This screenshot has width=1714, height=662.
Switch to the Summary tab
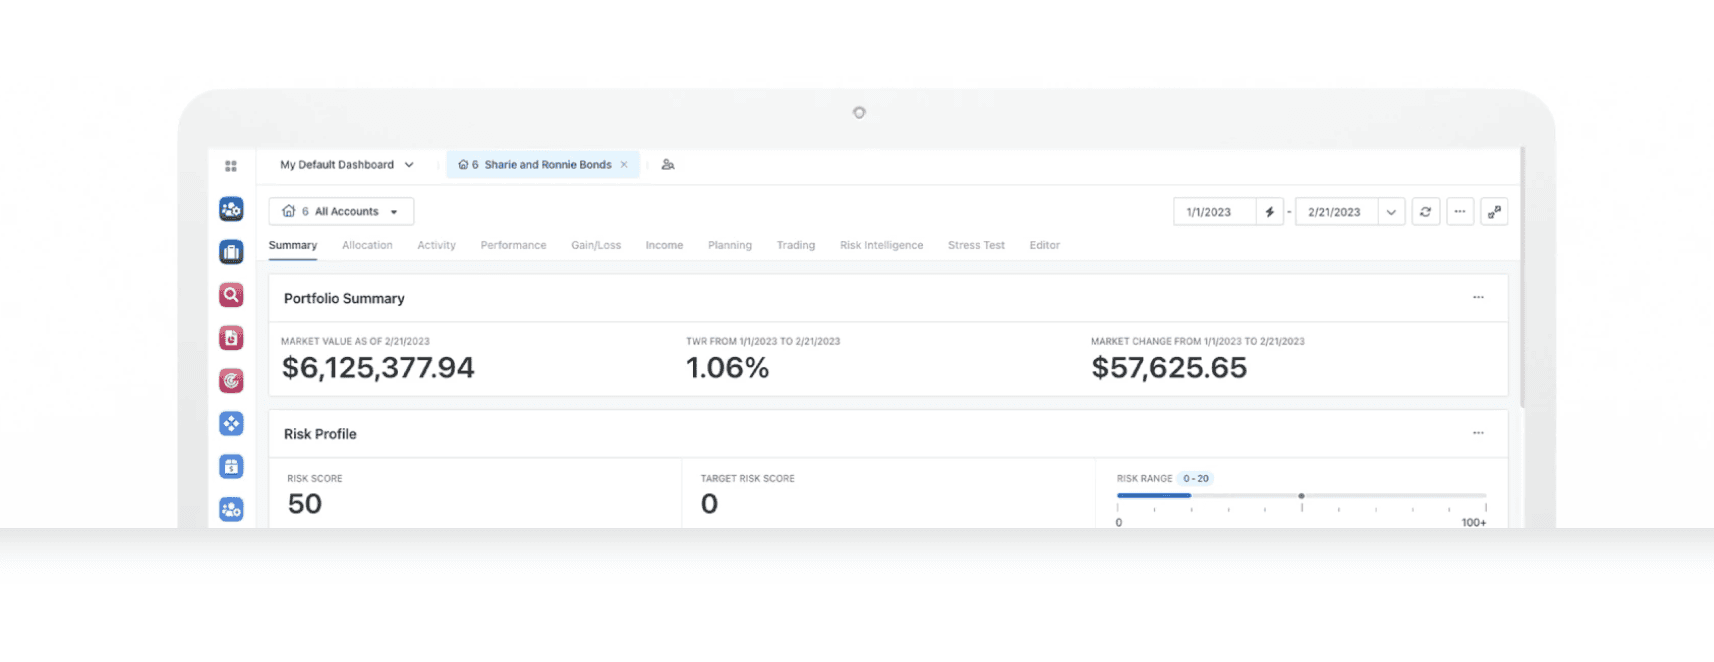point(293,245)
